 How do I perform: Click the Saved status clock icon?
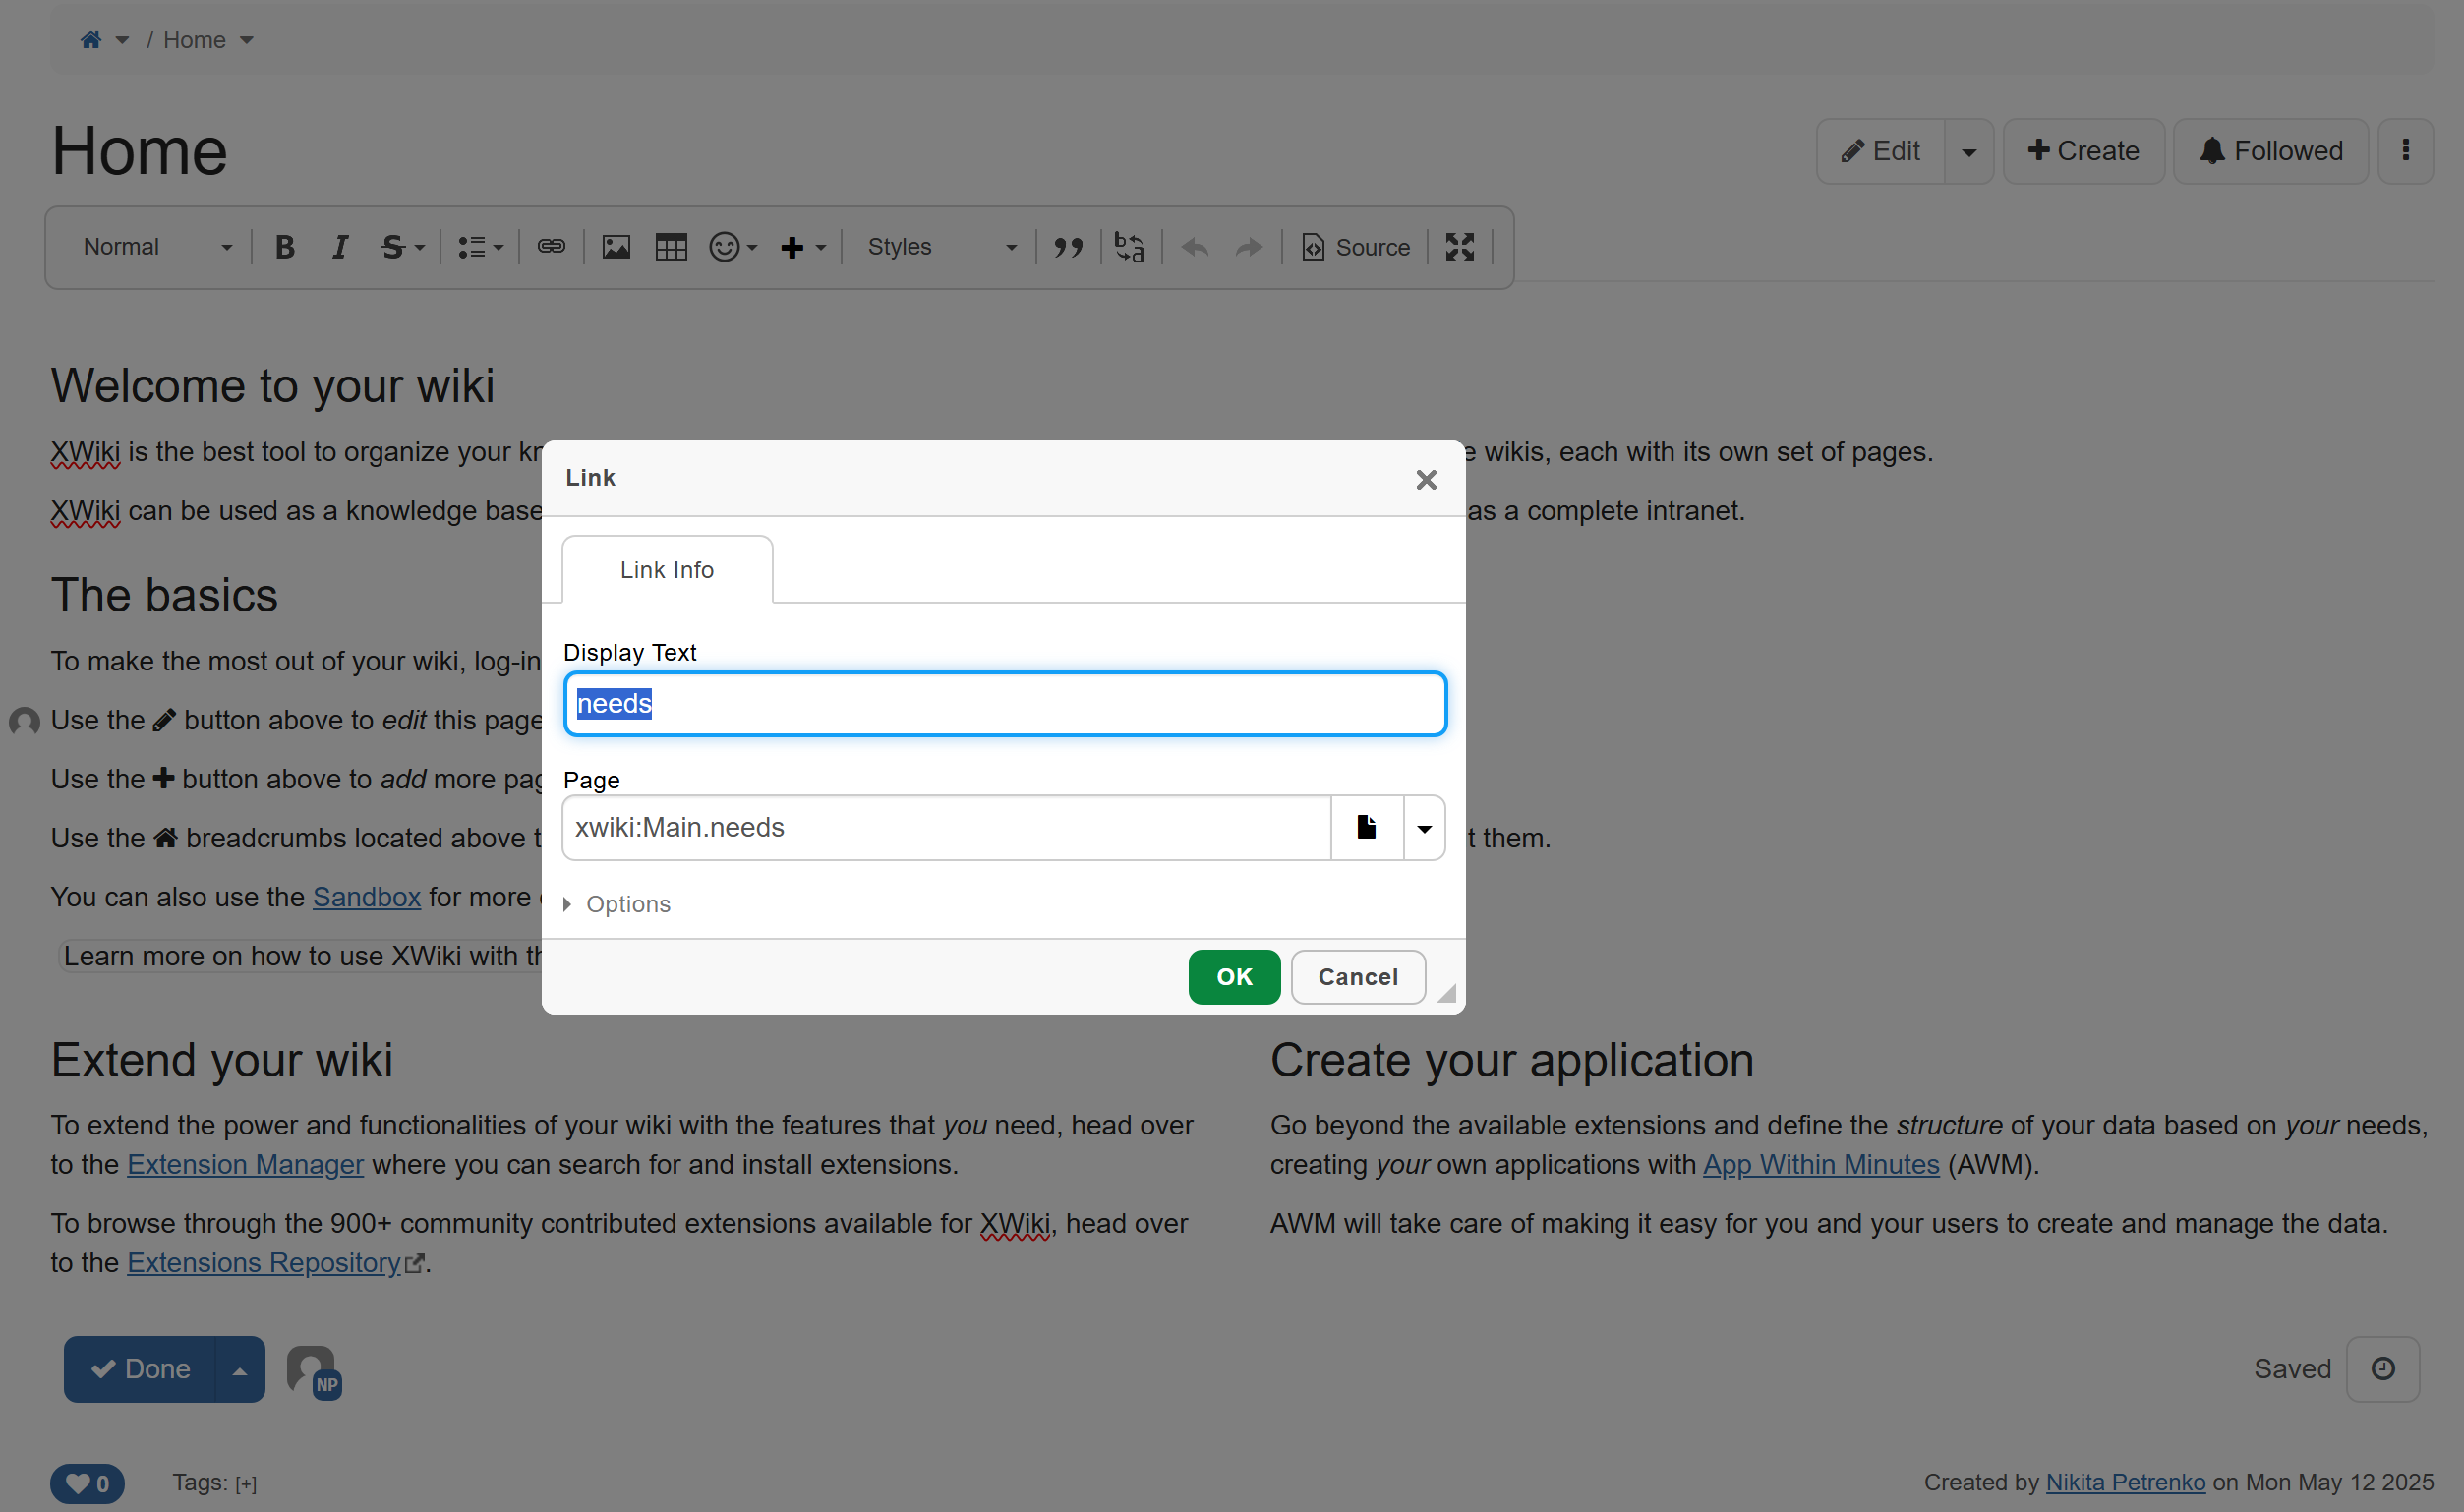tap(2383, 1369)
